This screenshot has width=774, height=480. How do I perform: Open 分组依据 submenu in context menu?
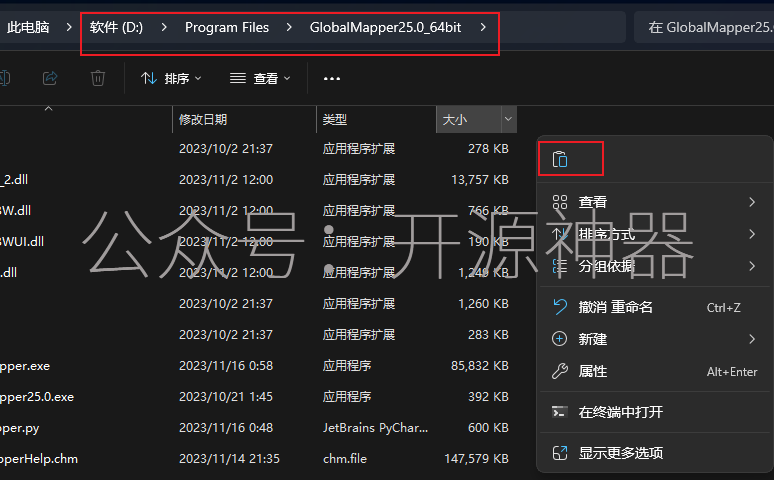click(x=655, y=266)
